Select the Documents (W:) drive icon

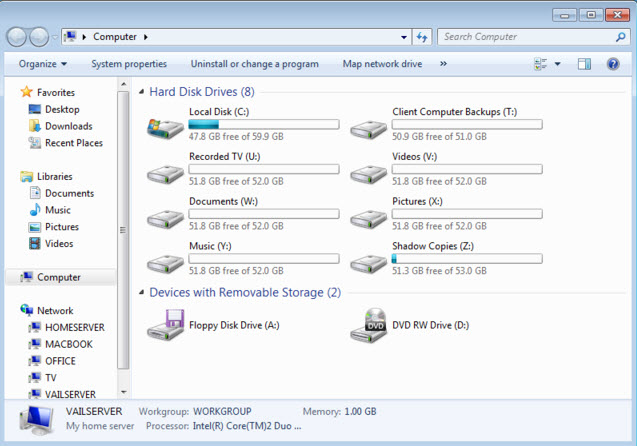165,219
